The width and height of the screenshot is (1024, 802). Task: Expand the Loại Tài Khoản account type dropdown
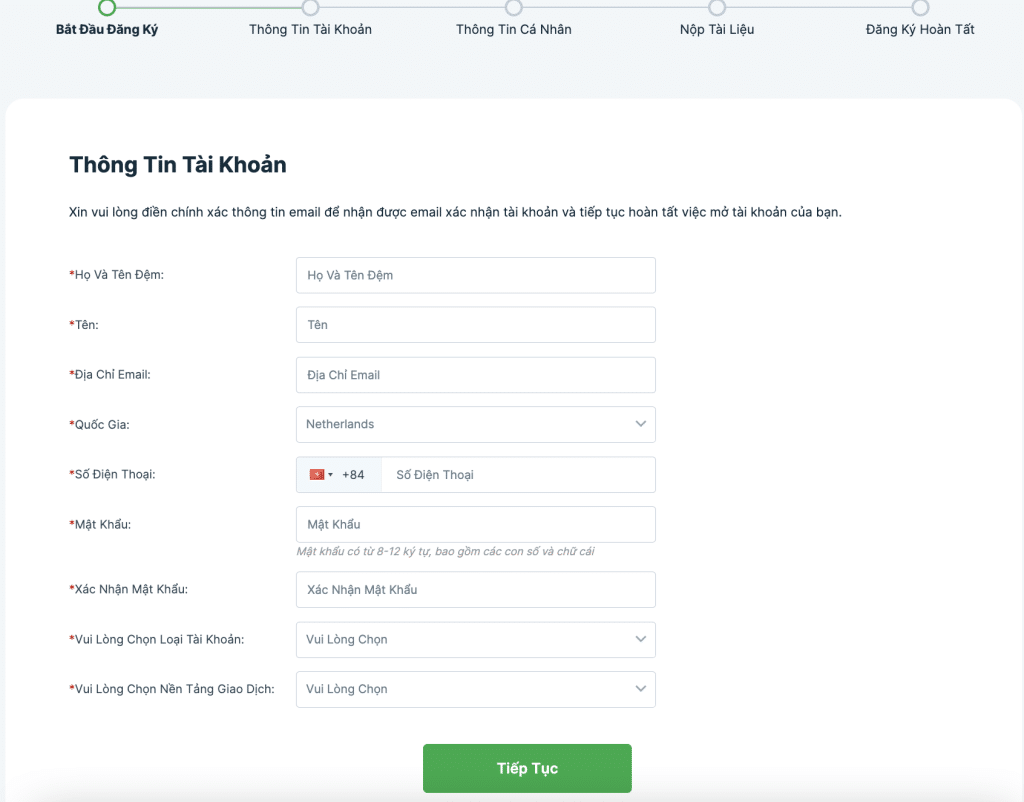tap(475, 639)
